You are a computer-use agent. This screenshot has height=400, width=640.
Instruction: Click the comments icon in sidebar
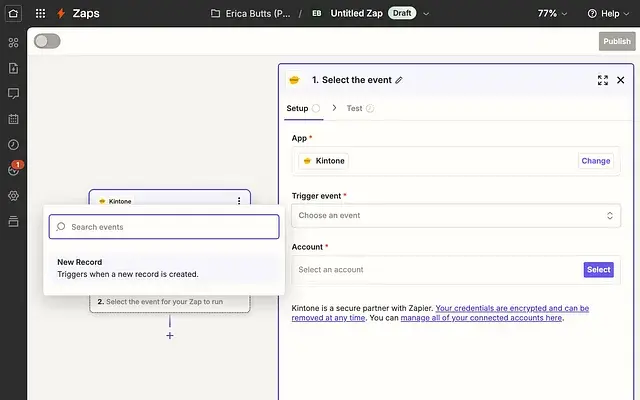click(x=13, y=93)
